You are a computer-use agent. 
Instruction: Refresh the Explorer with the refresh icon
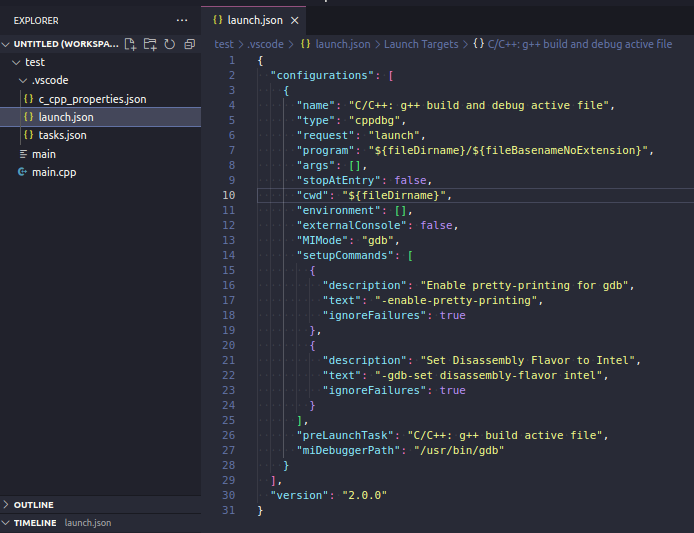[170, 44]
